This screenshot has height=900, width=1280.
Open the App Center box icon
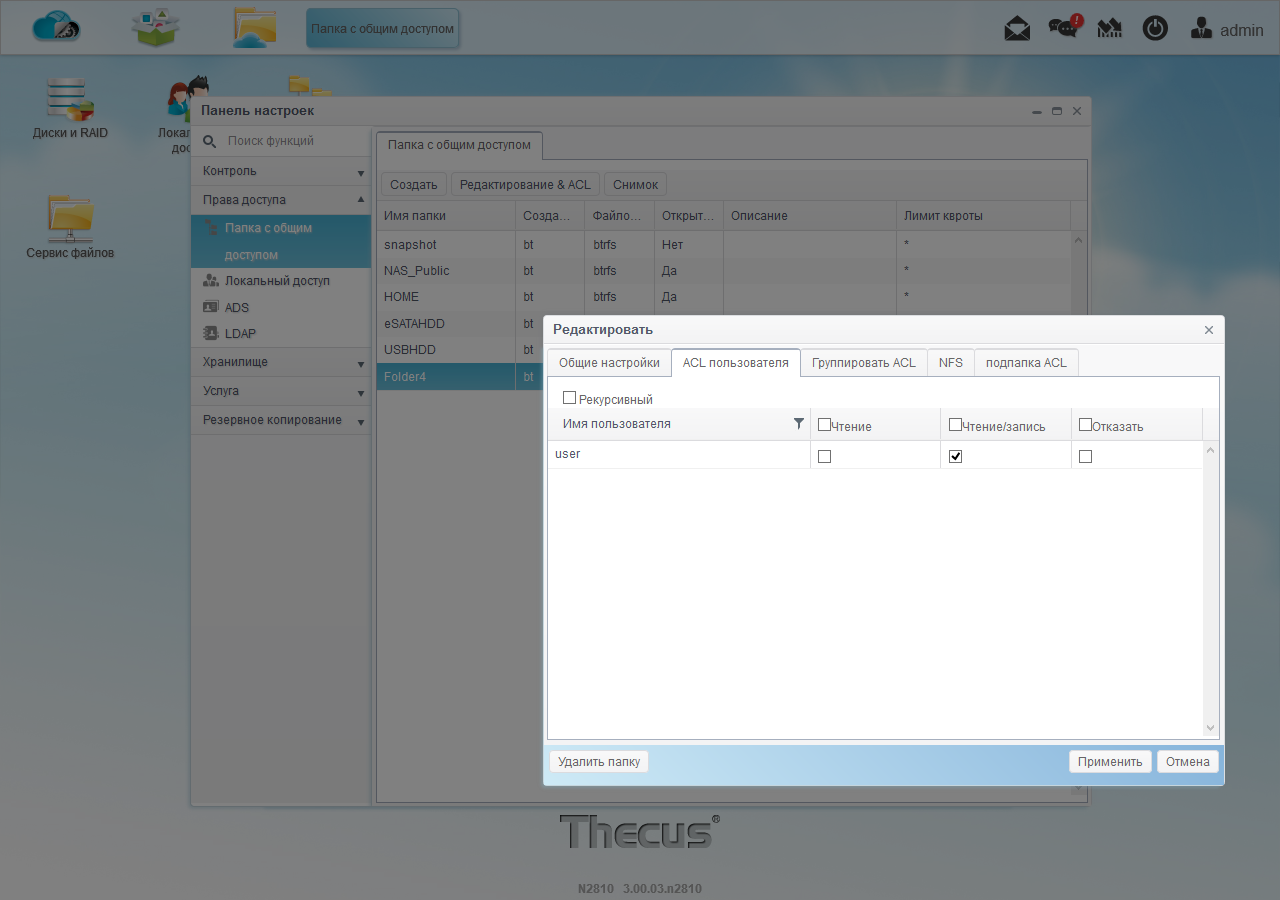pos(155,27)
